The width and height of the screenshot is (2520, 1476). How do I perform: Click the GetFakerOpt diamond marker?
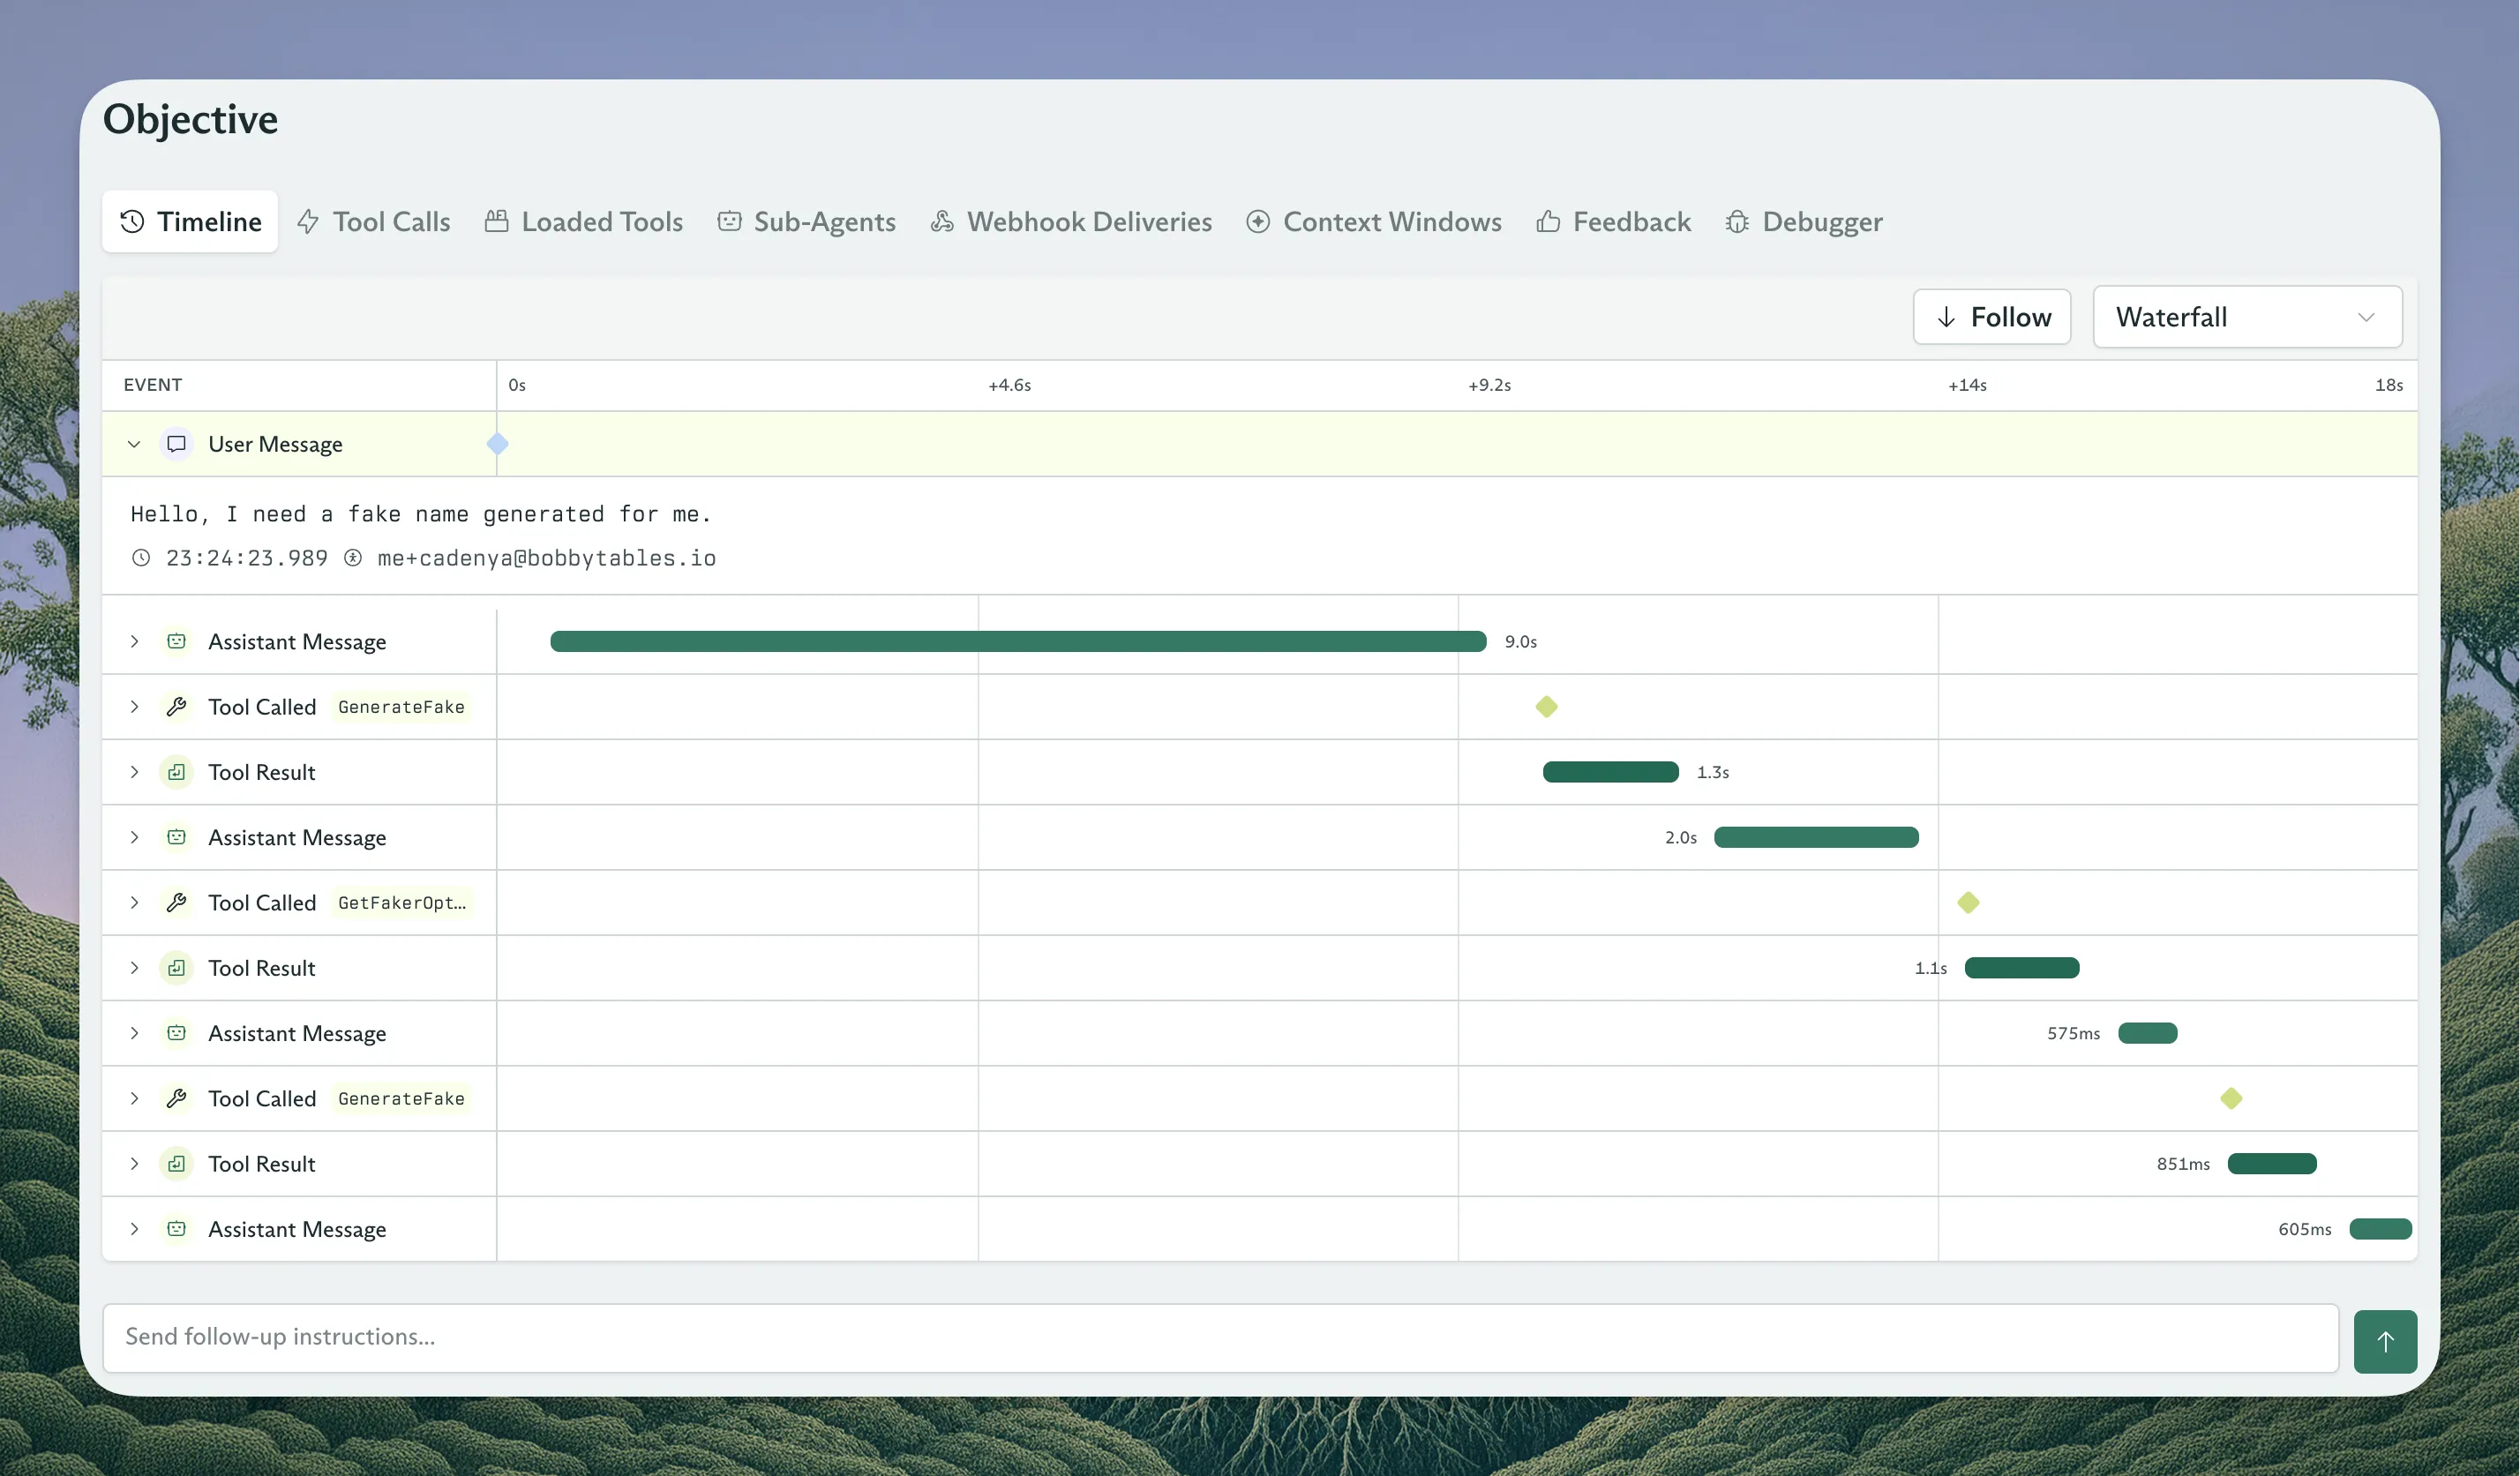[x=1969, y=903]
